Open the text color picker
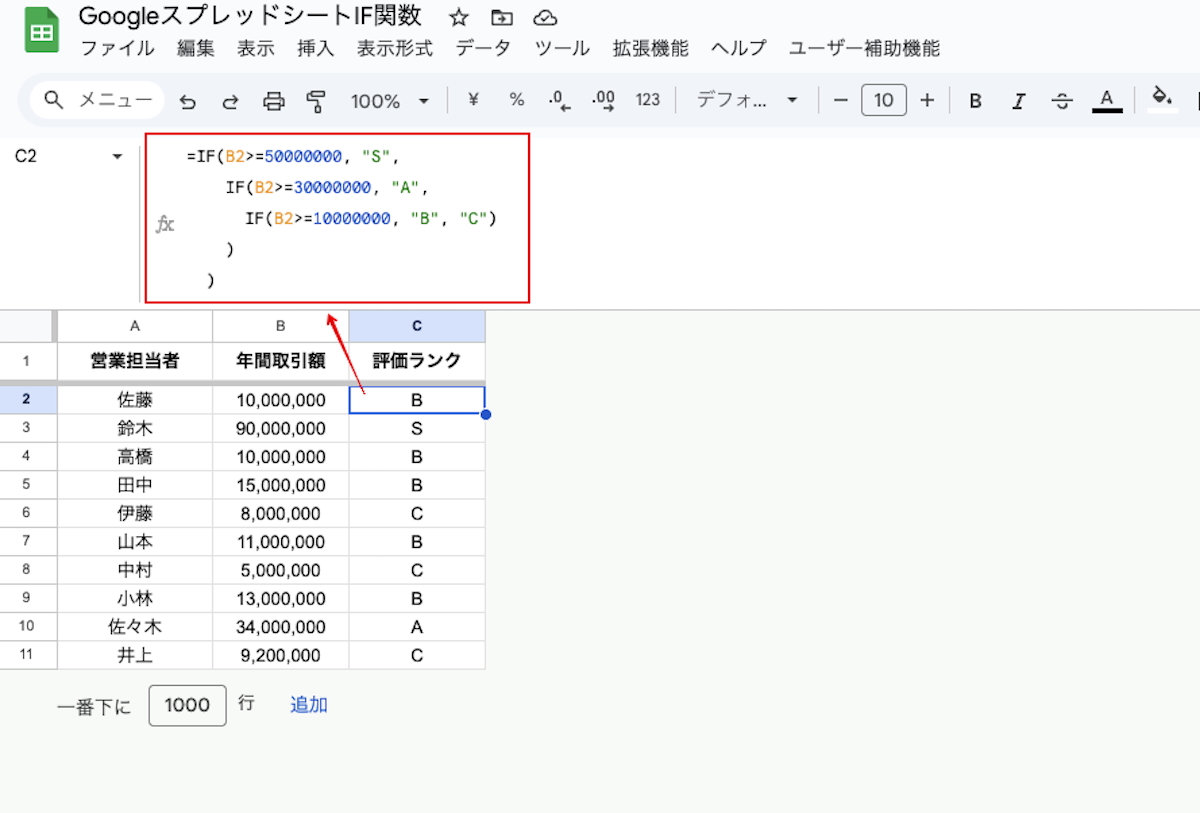This screenshot has width=1200, height=813. pyautogui.click(x=1106, y=100)
